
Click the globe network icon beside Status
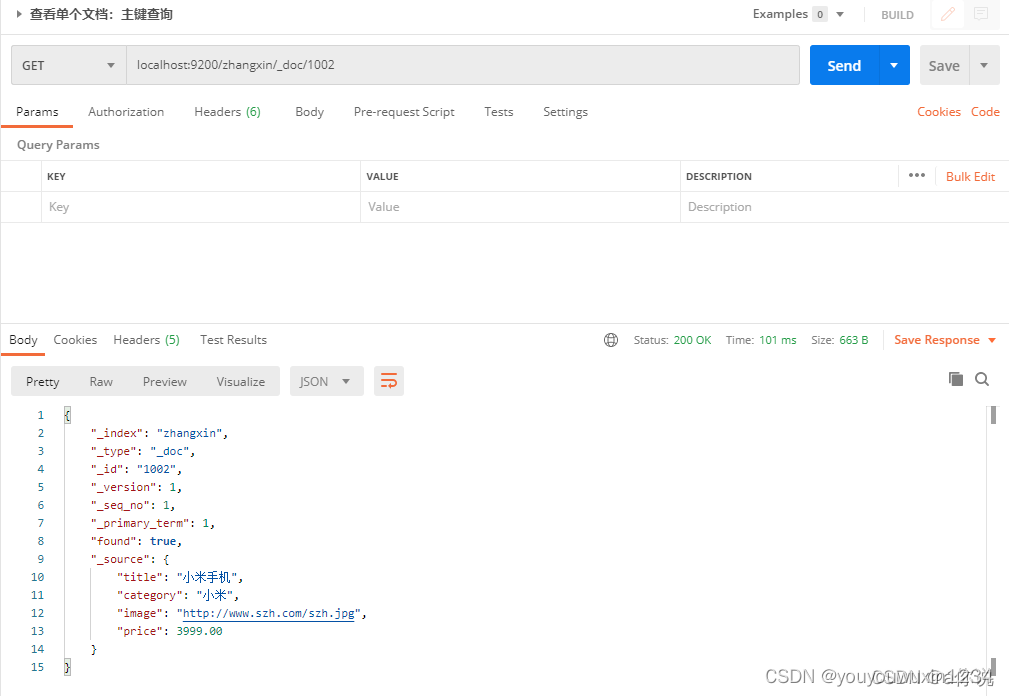click(x=611, y=340)
